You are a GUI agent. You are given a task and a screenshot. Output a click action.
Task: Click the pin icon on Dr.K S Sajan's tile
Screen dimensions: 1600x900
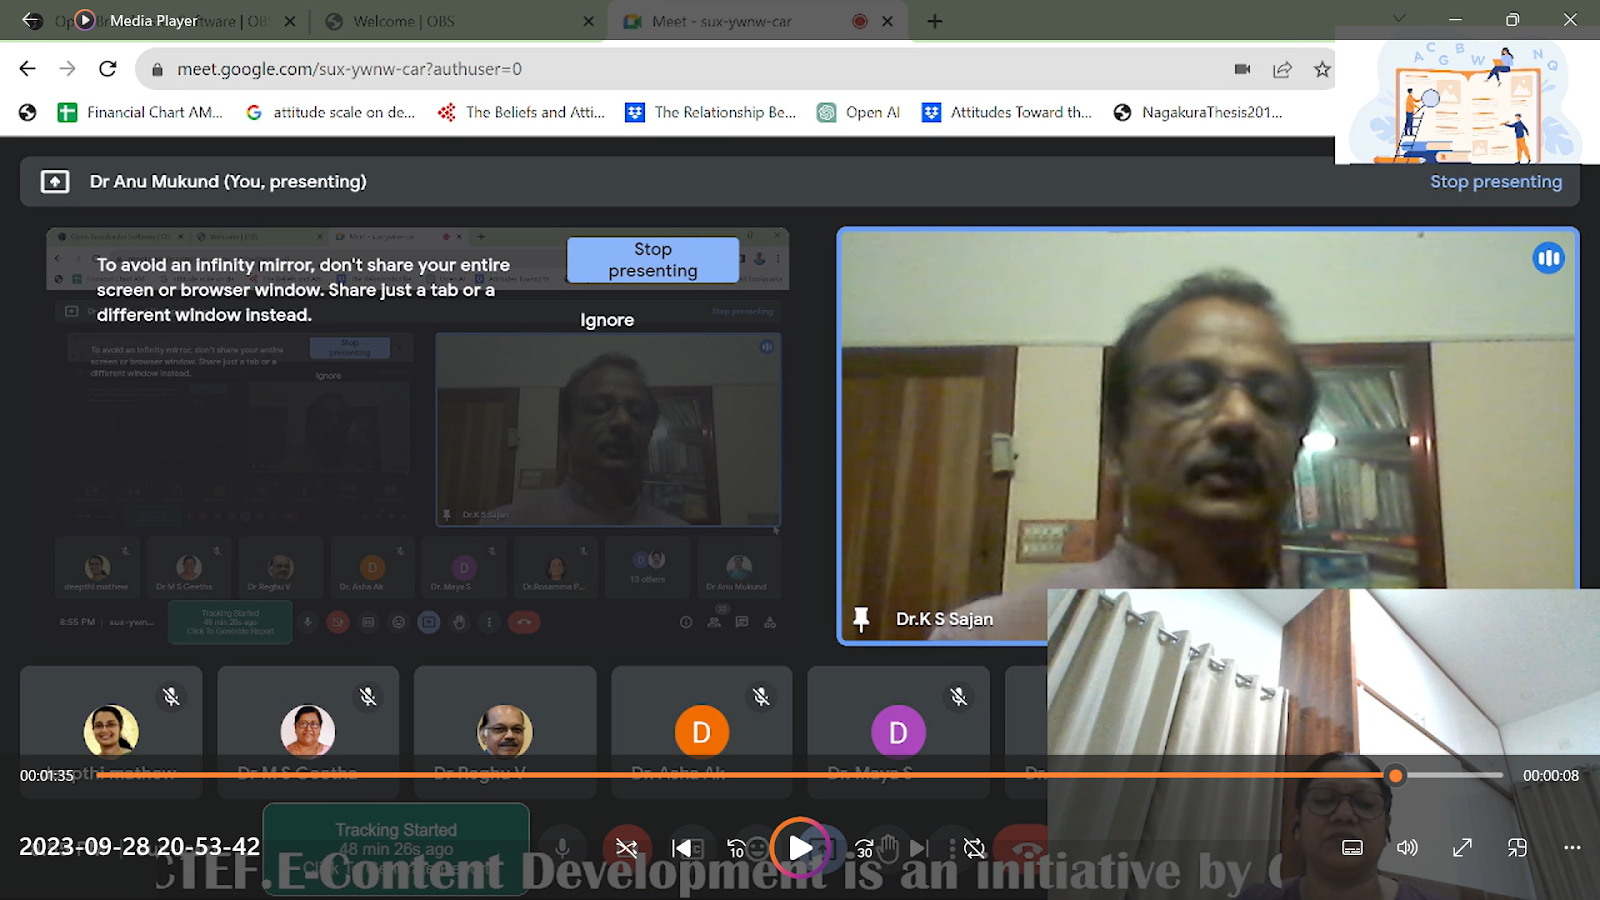[x=861, y=619]
